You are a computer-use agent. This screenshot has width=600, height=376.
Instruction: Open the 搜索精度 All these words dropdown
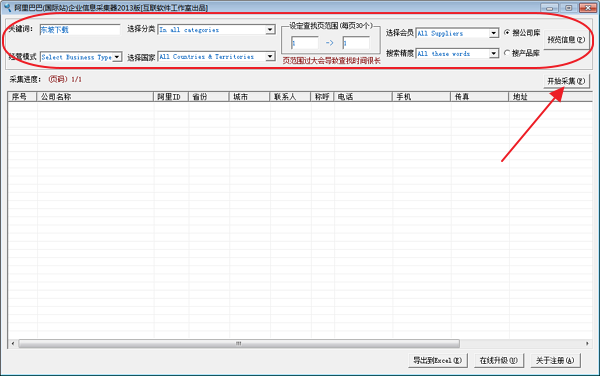457,54
